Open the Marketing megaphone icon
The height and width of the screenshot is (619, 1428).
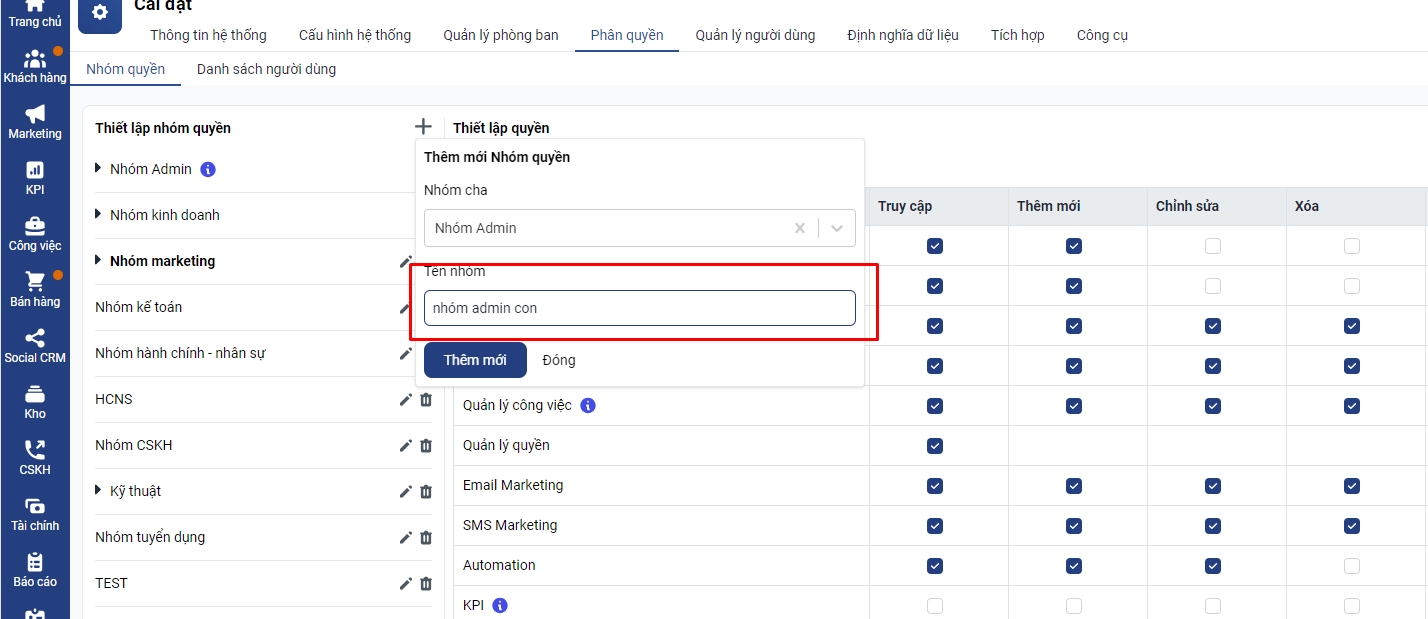35,115
